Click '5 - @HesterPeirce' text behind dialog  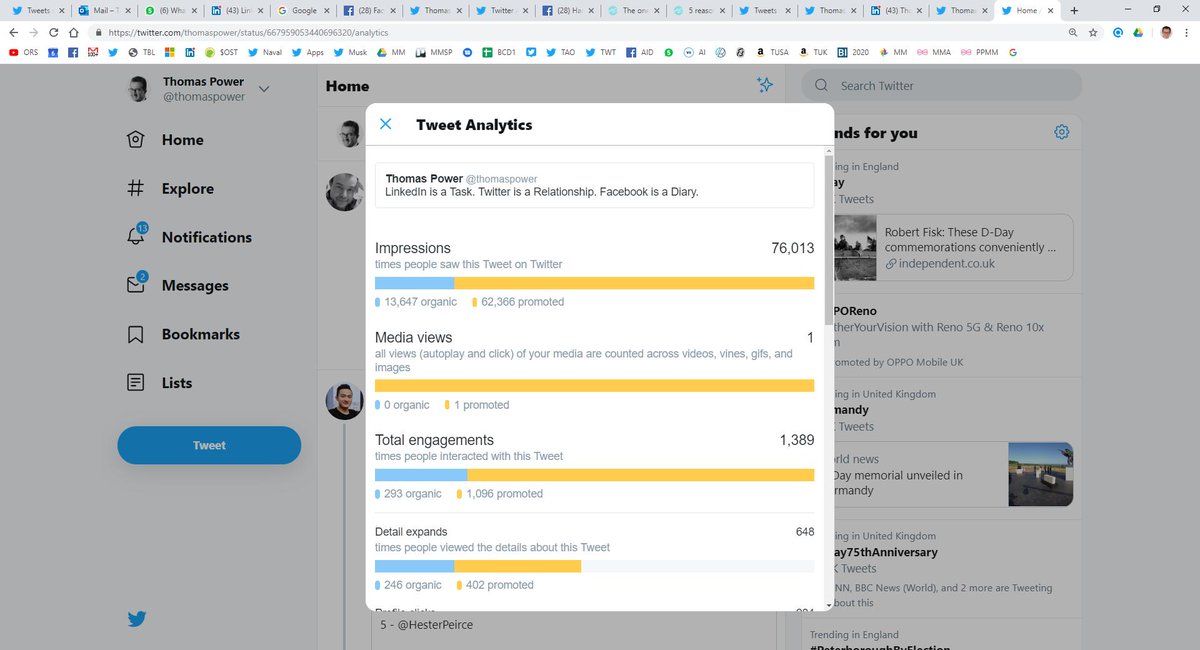426,624
